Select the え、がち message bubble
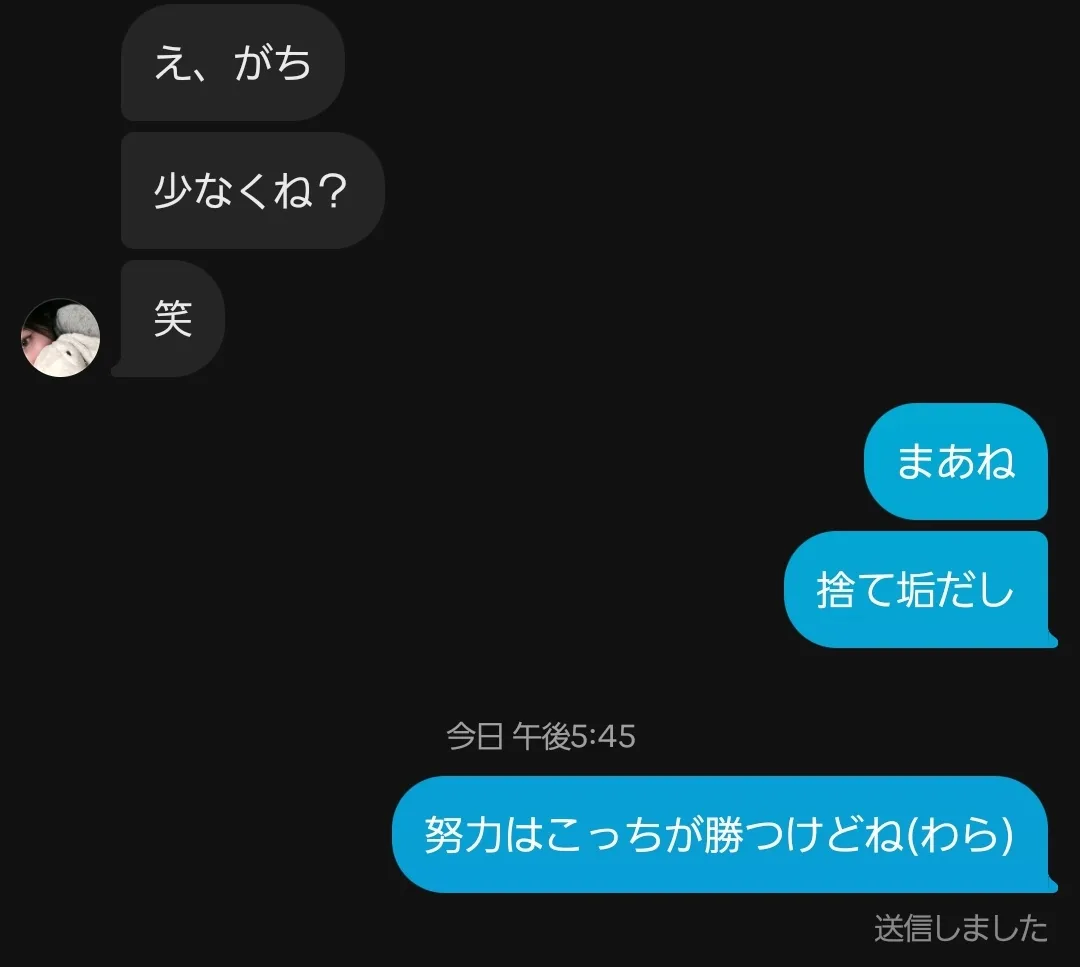 coord(233,63)
